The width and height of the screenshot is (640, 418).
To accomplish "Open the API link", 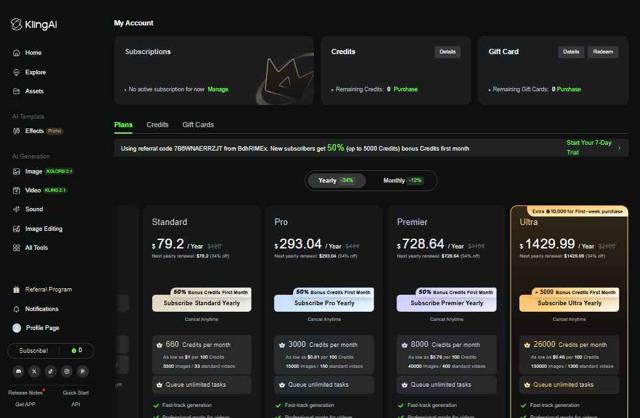I will 76,404.
